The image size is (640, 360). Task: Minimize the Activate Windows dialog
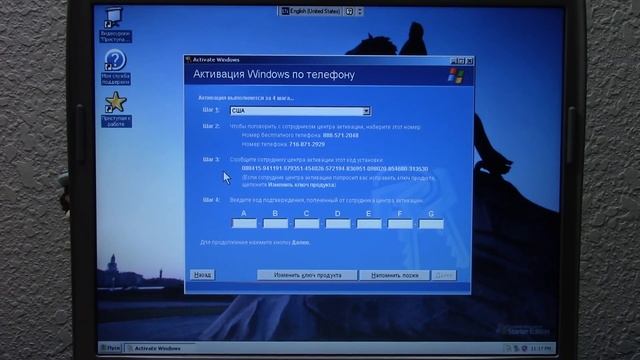point(454,61)
